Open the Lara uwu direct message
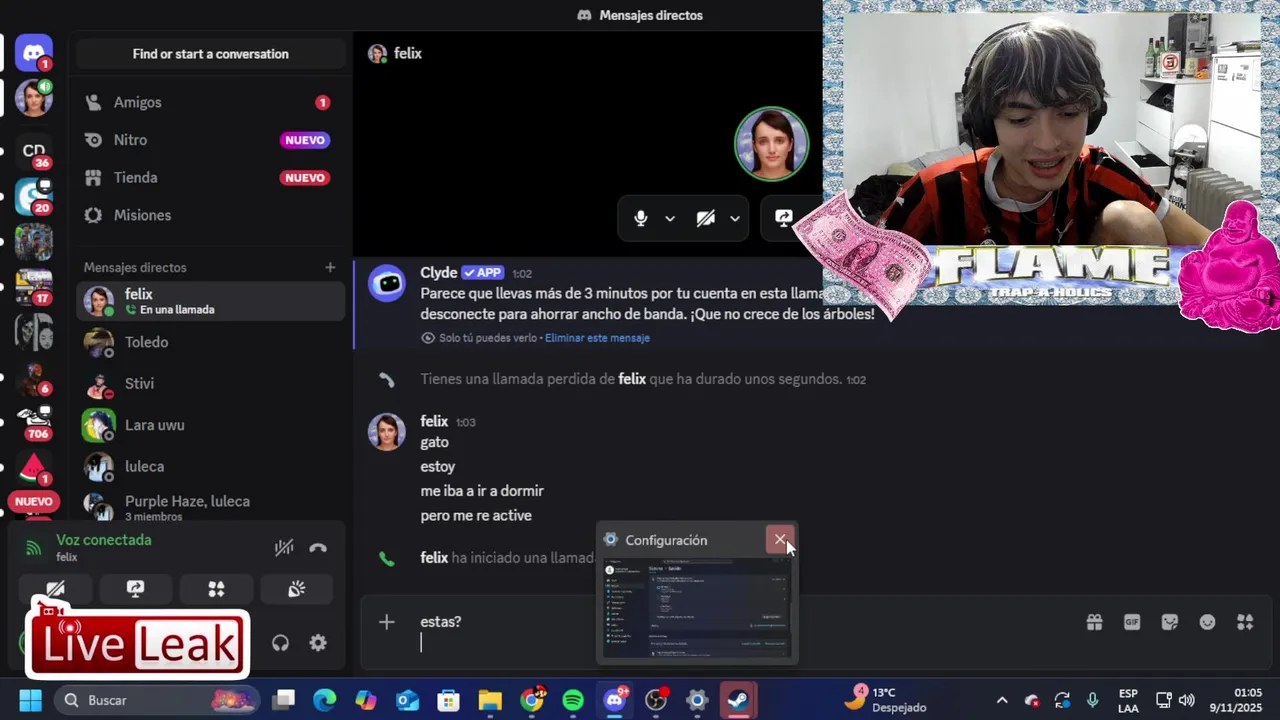 [x=210, y=425]
